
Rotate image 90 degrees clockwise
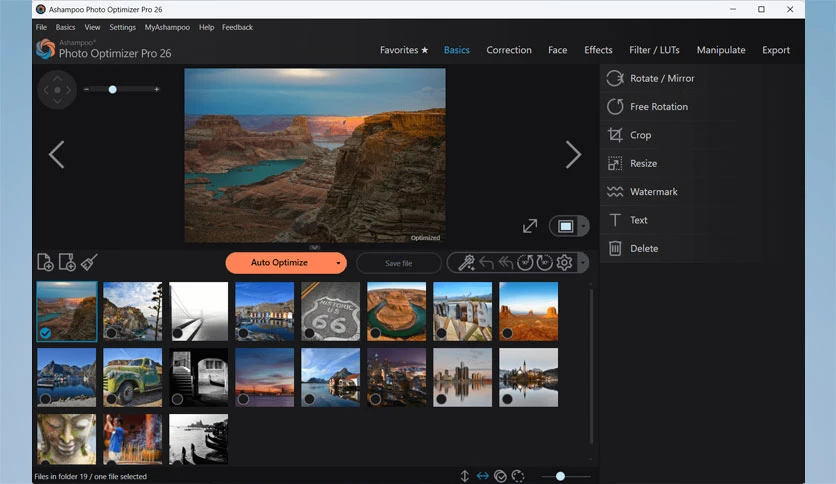coord(544,262)
